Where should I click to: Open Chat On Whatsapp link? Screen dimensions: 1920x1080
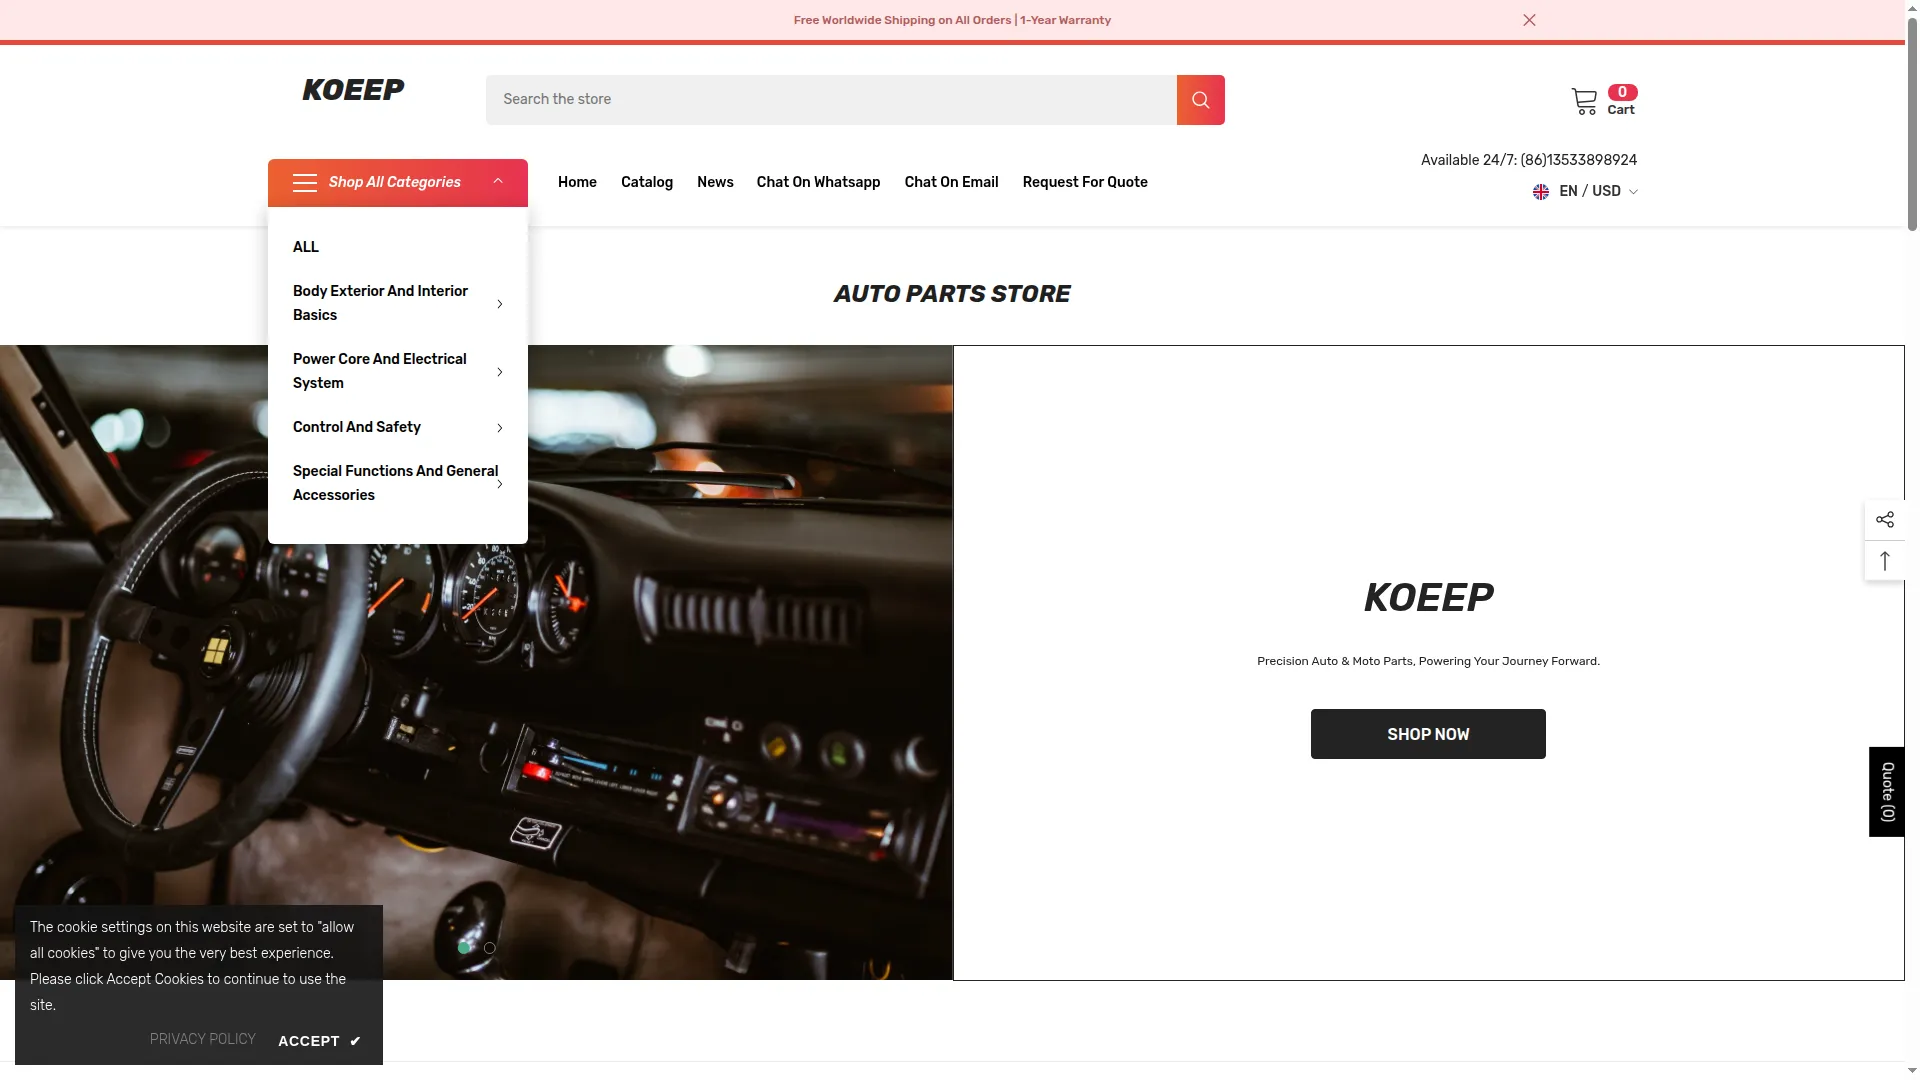pos(818,182)
